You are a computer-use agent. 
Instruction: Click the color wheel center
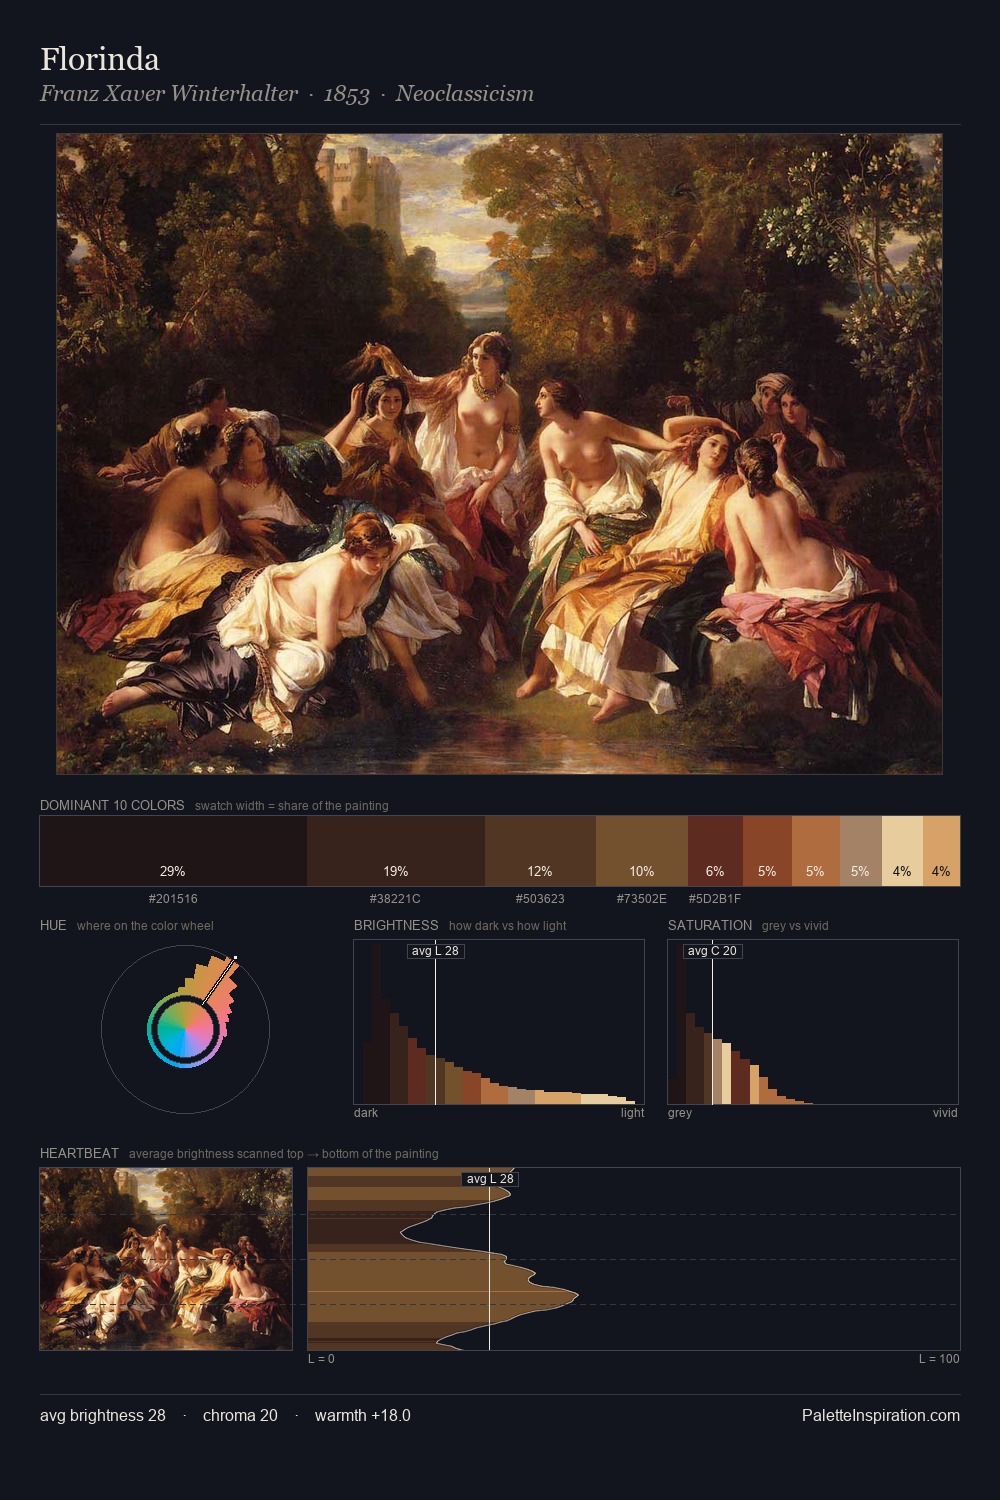185,1029
